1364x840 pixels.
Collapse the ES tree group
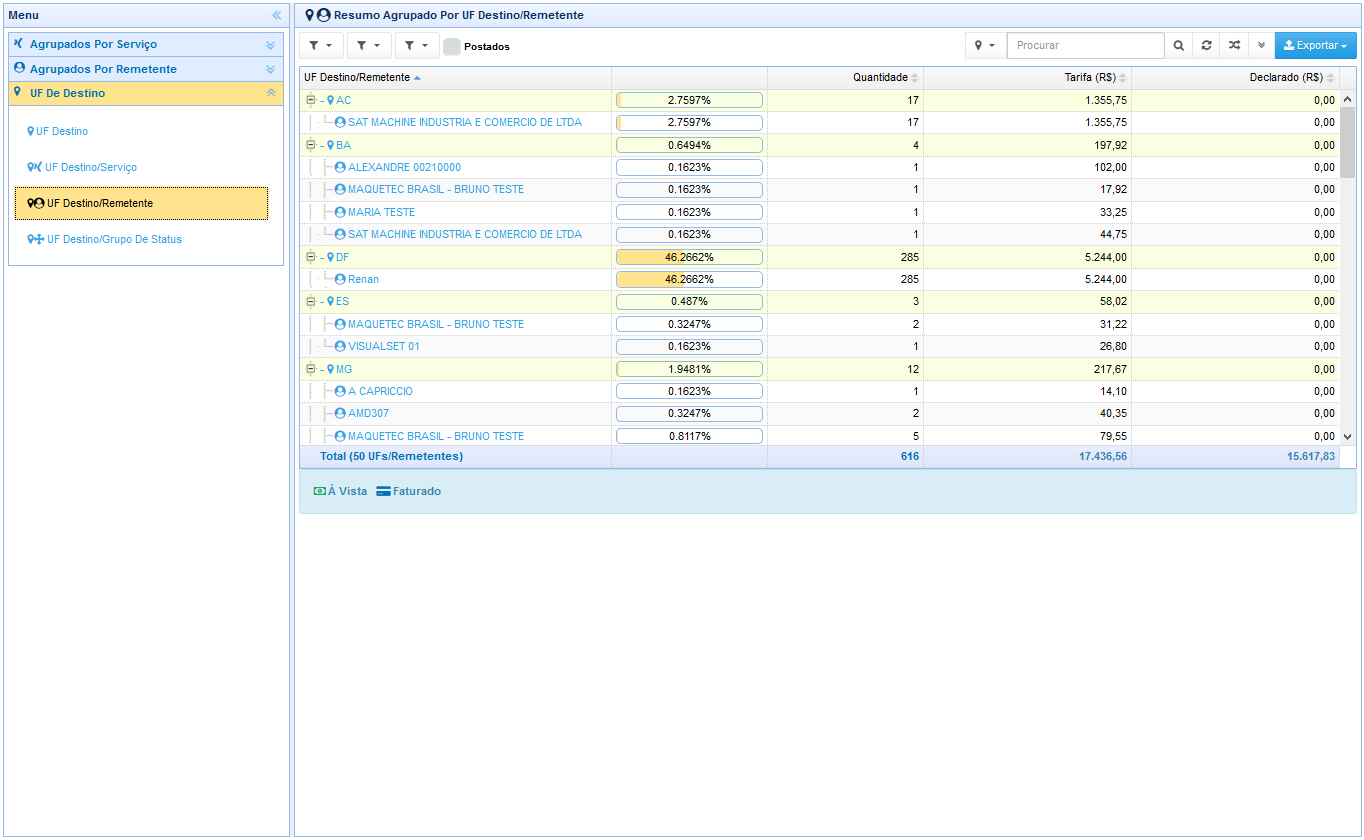(310, 301)
